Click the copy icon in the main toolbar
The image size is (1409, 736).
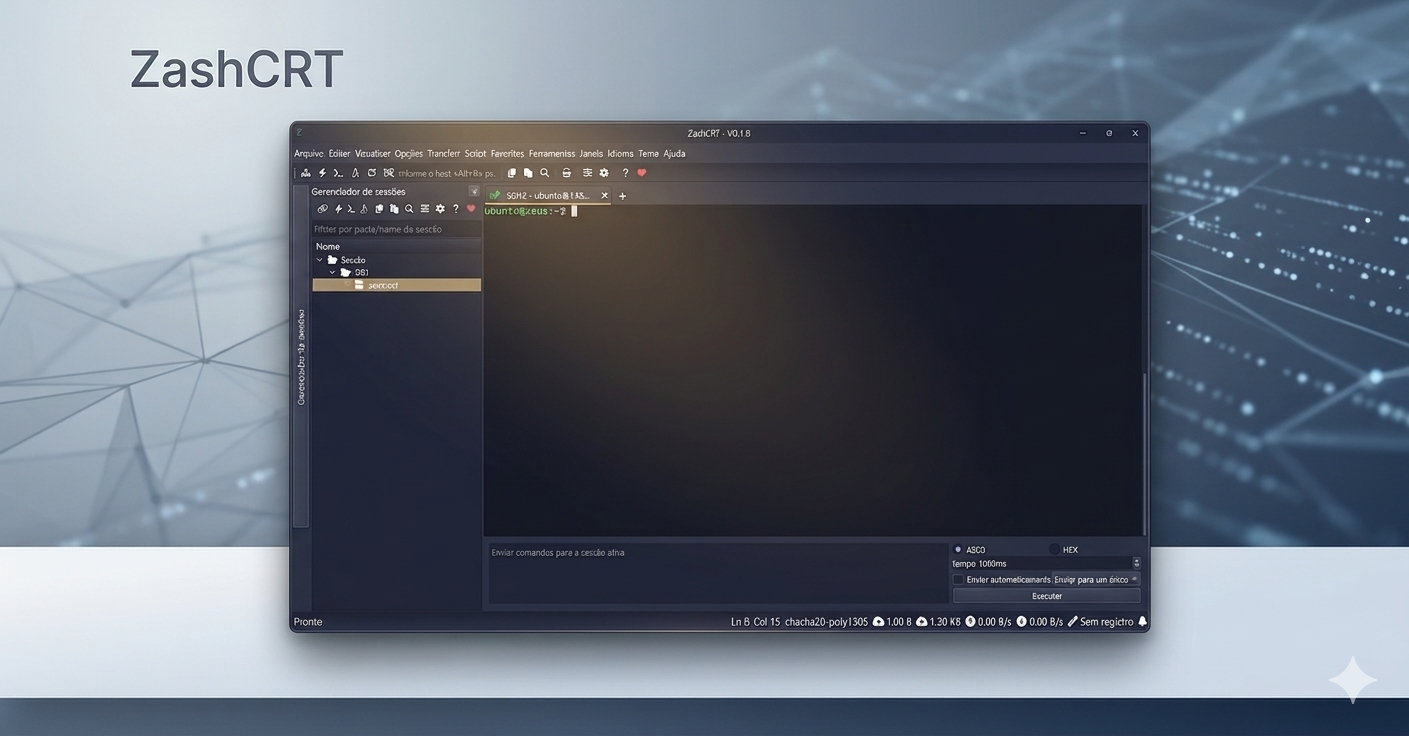pos(512,173)
